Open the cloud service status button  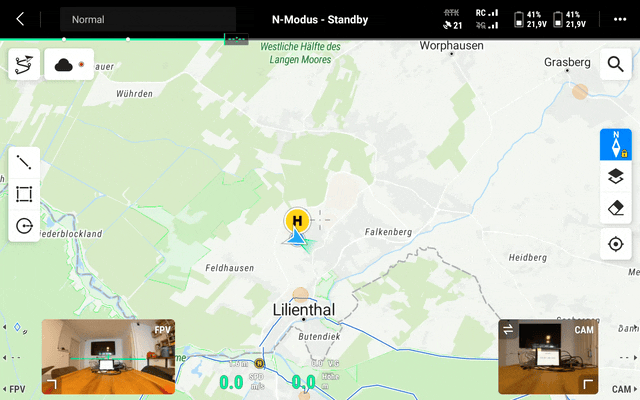(x=69, y=64)
